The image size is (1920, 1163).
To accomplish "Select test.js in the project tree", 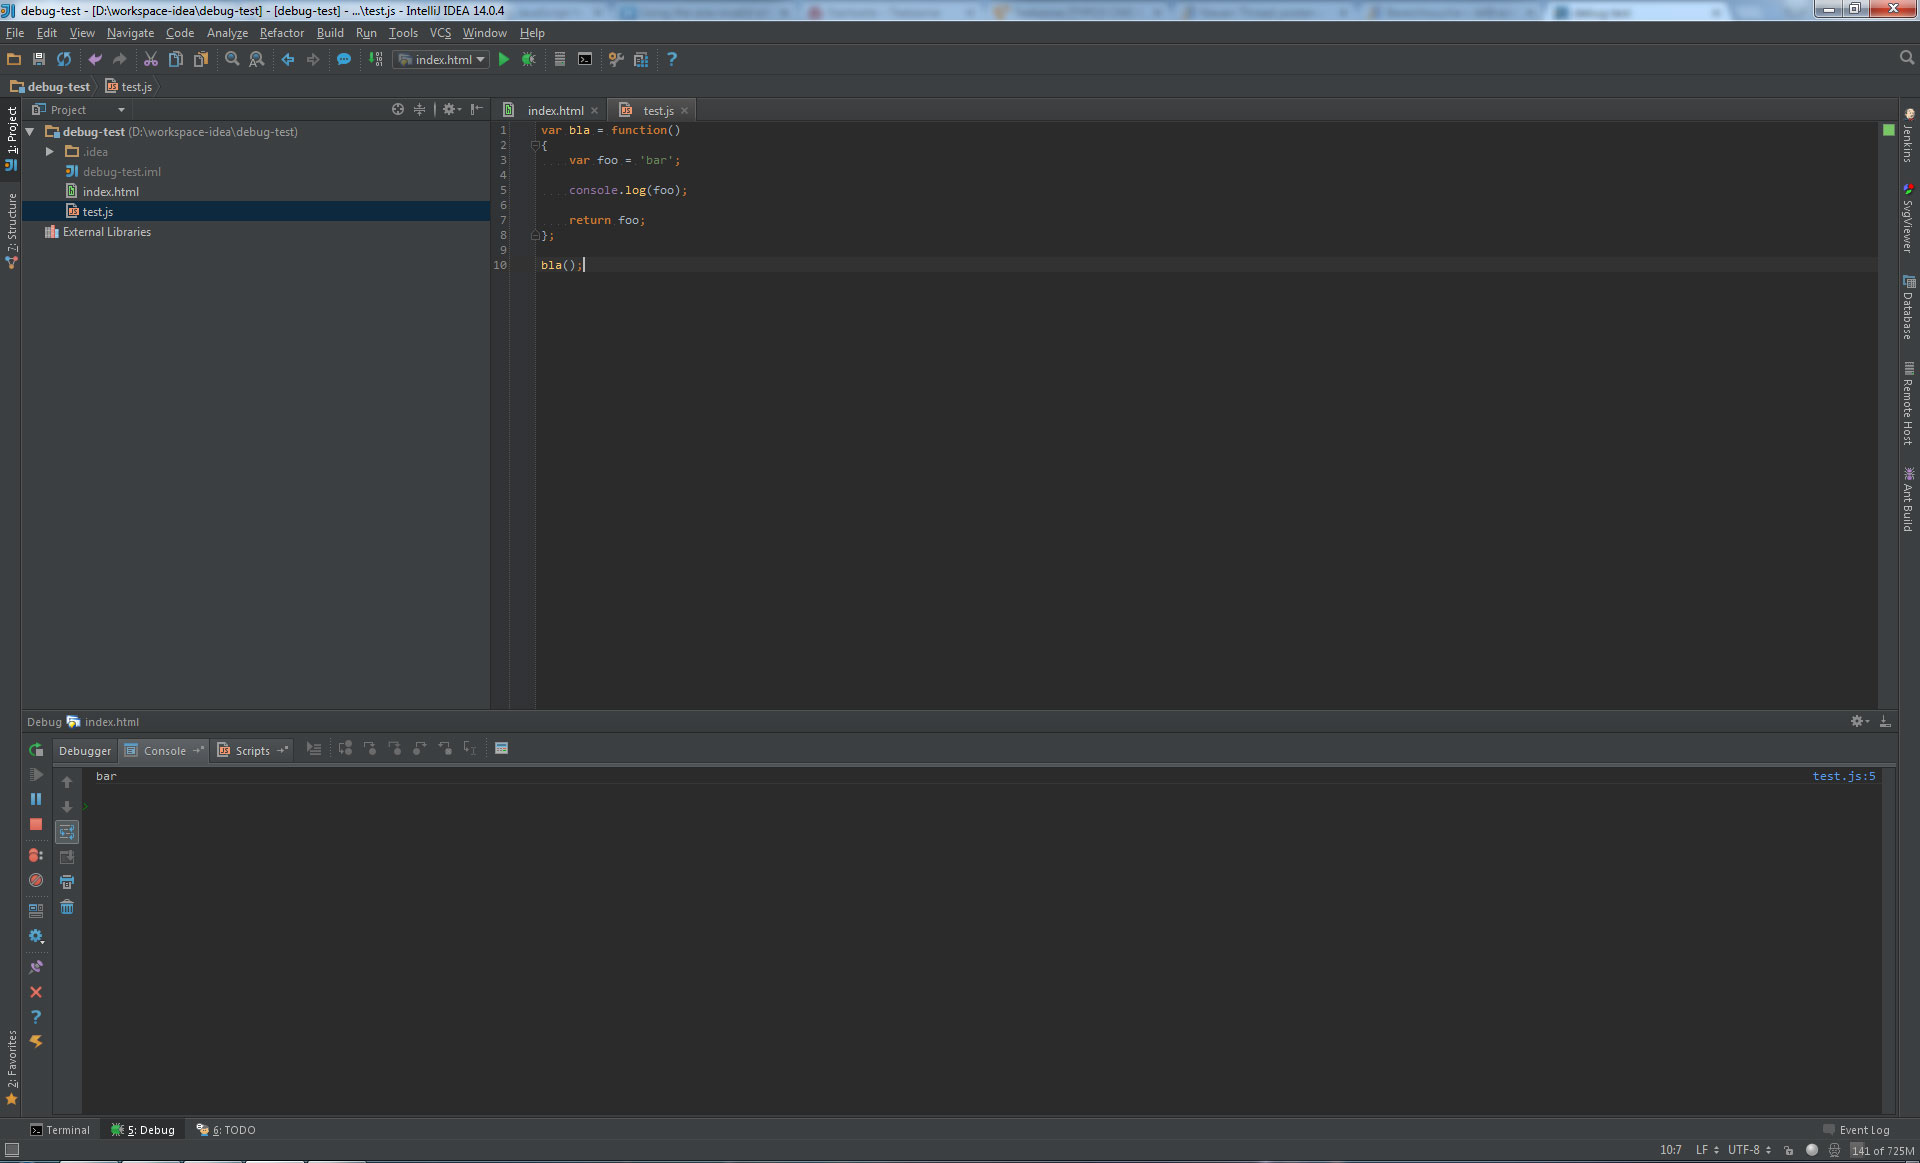I will 97,211.
